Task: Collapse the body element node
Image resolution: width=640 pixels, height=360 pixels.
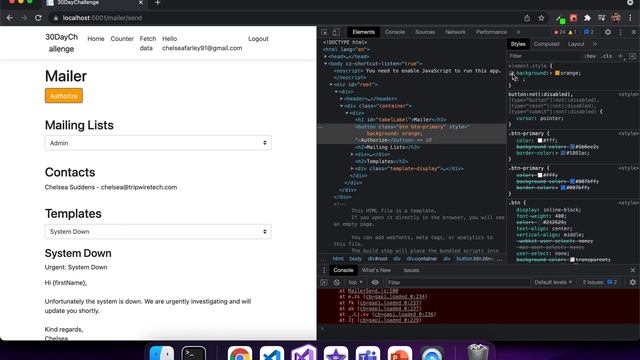Action: tap(325, 64)
